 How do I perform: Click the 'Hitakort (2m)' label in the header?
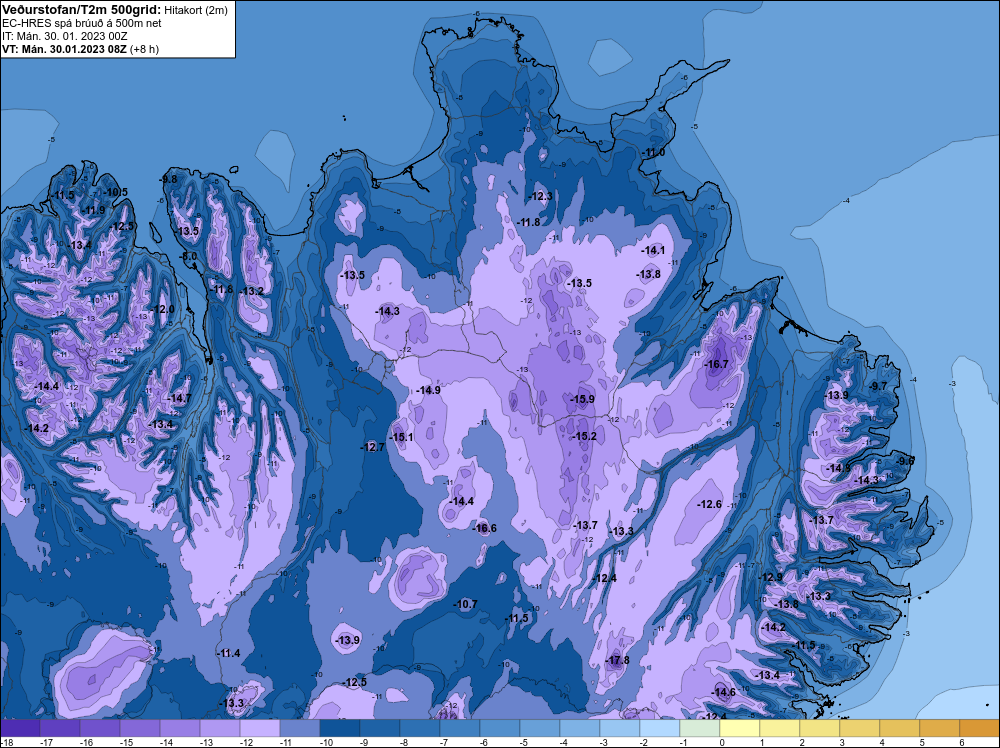tap(196, 10)
